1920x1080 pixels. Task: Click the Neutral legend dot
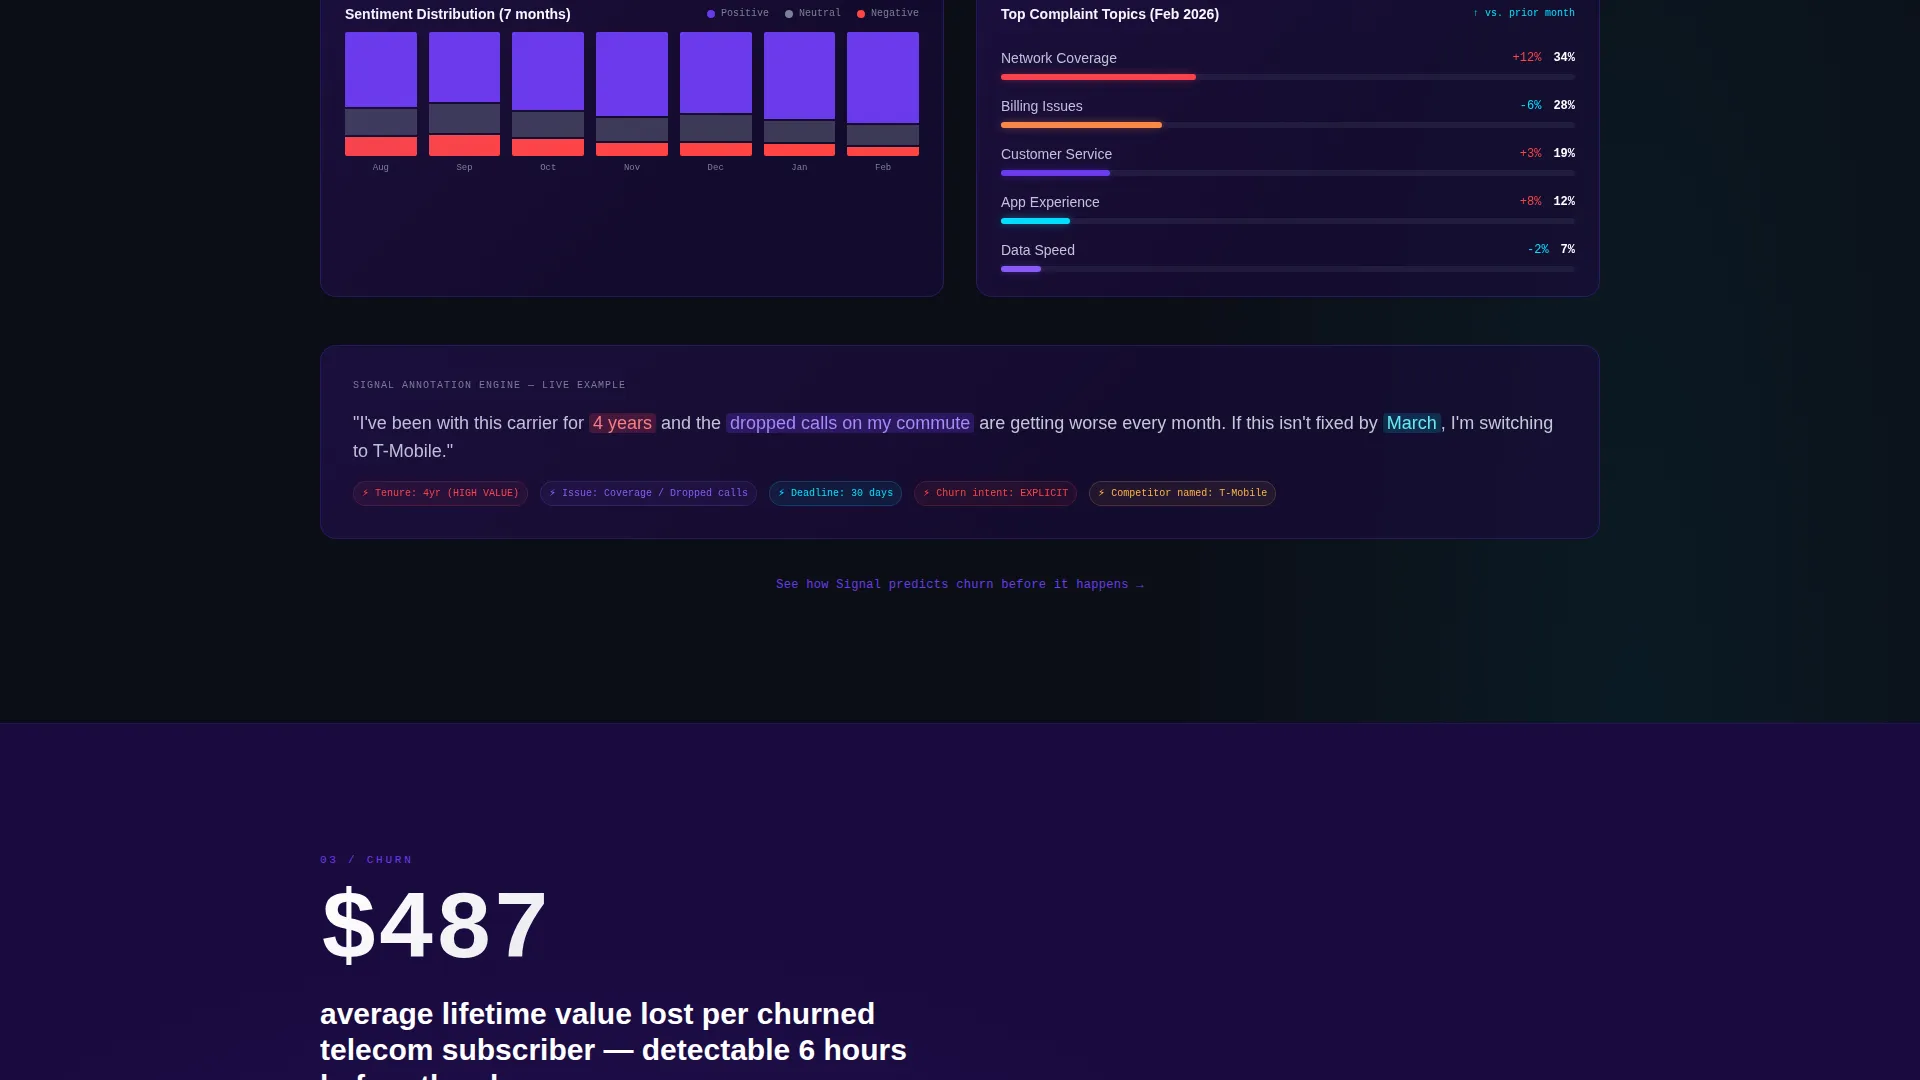(x=789, y=14)
